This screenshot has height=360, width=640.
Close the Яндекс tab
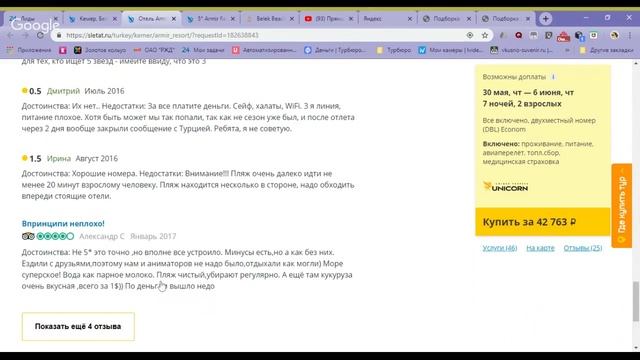tap(410, 19)
